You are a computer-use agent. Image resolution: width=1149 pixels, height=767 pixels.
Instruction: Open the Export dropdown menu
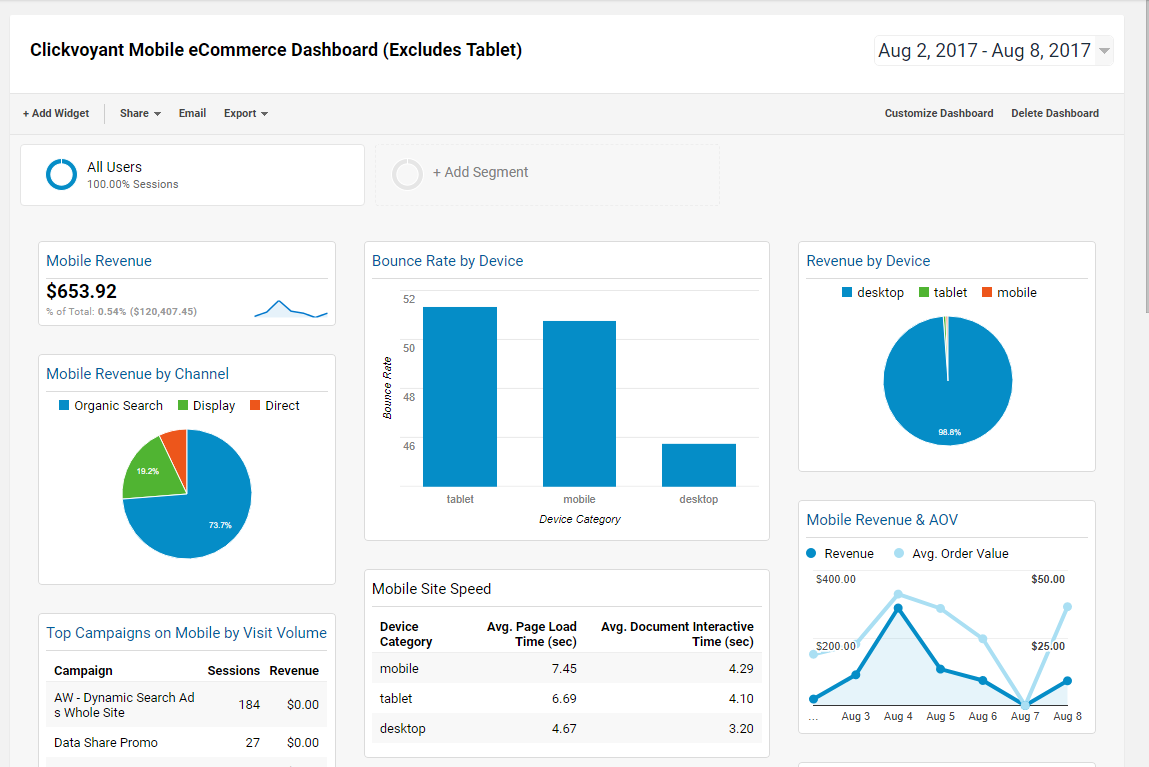(245, 114)
